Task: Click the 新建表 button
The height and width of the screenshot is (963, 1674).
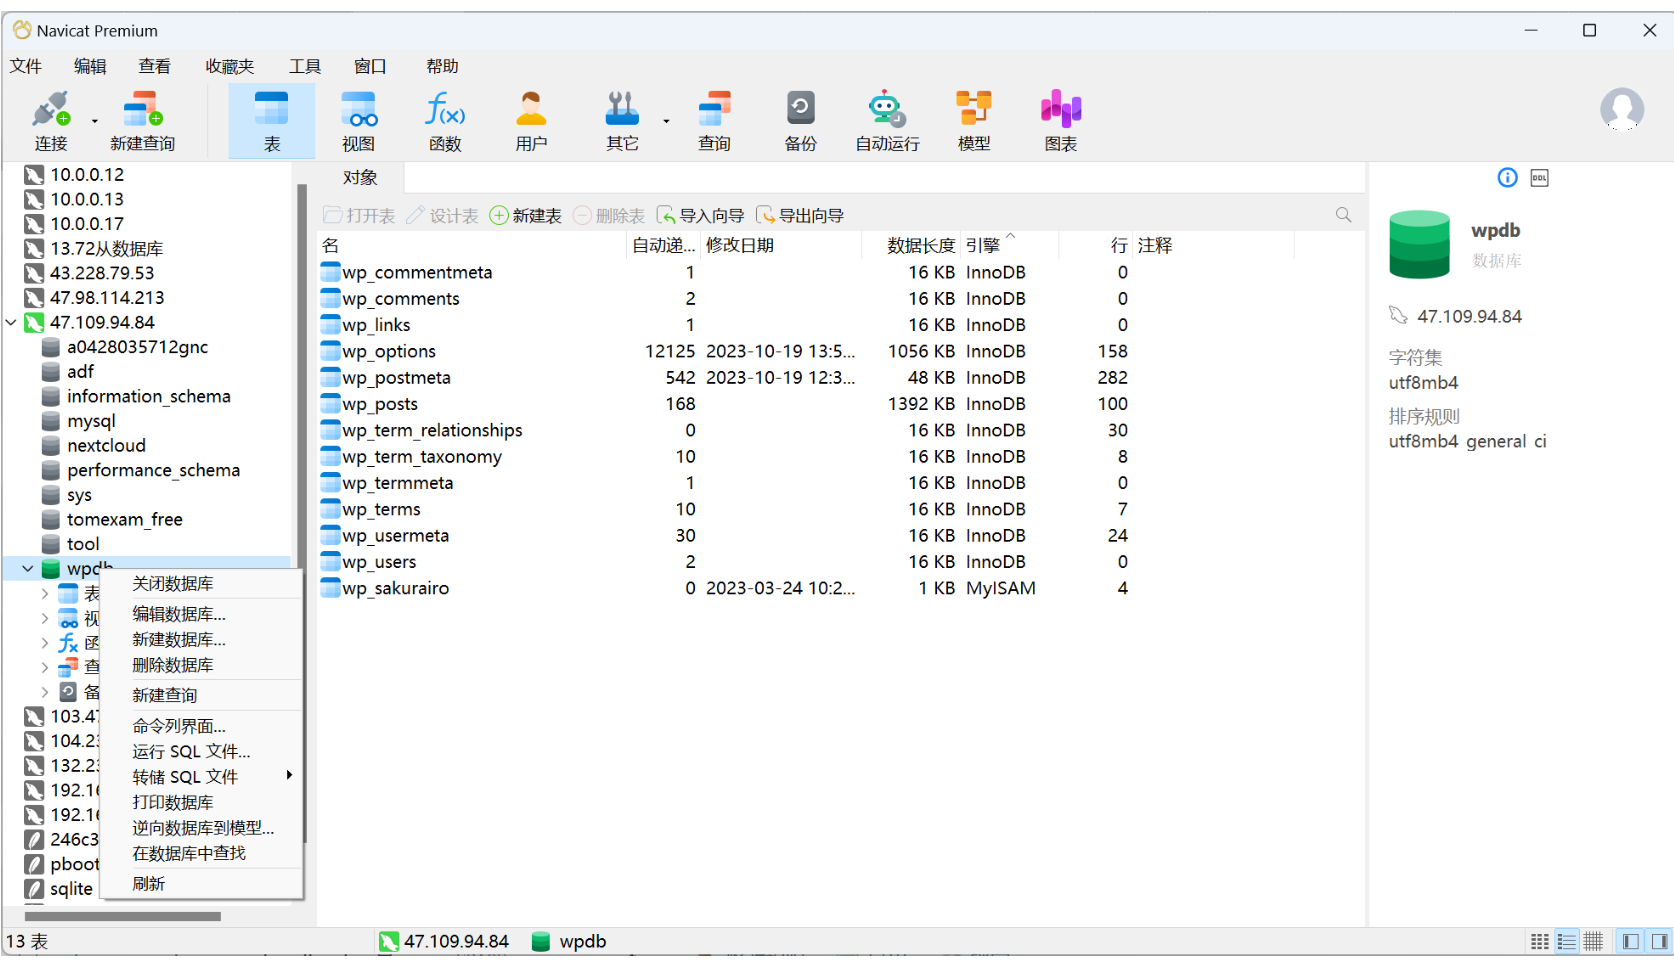Action: pyautogui.click(x=526, y=216)
